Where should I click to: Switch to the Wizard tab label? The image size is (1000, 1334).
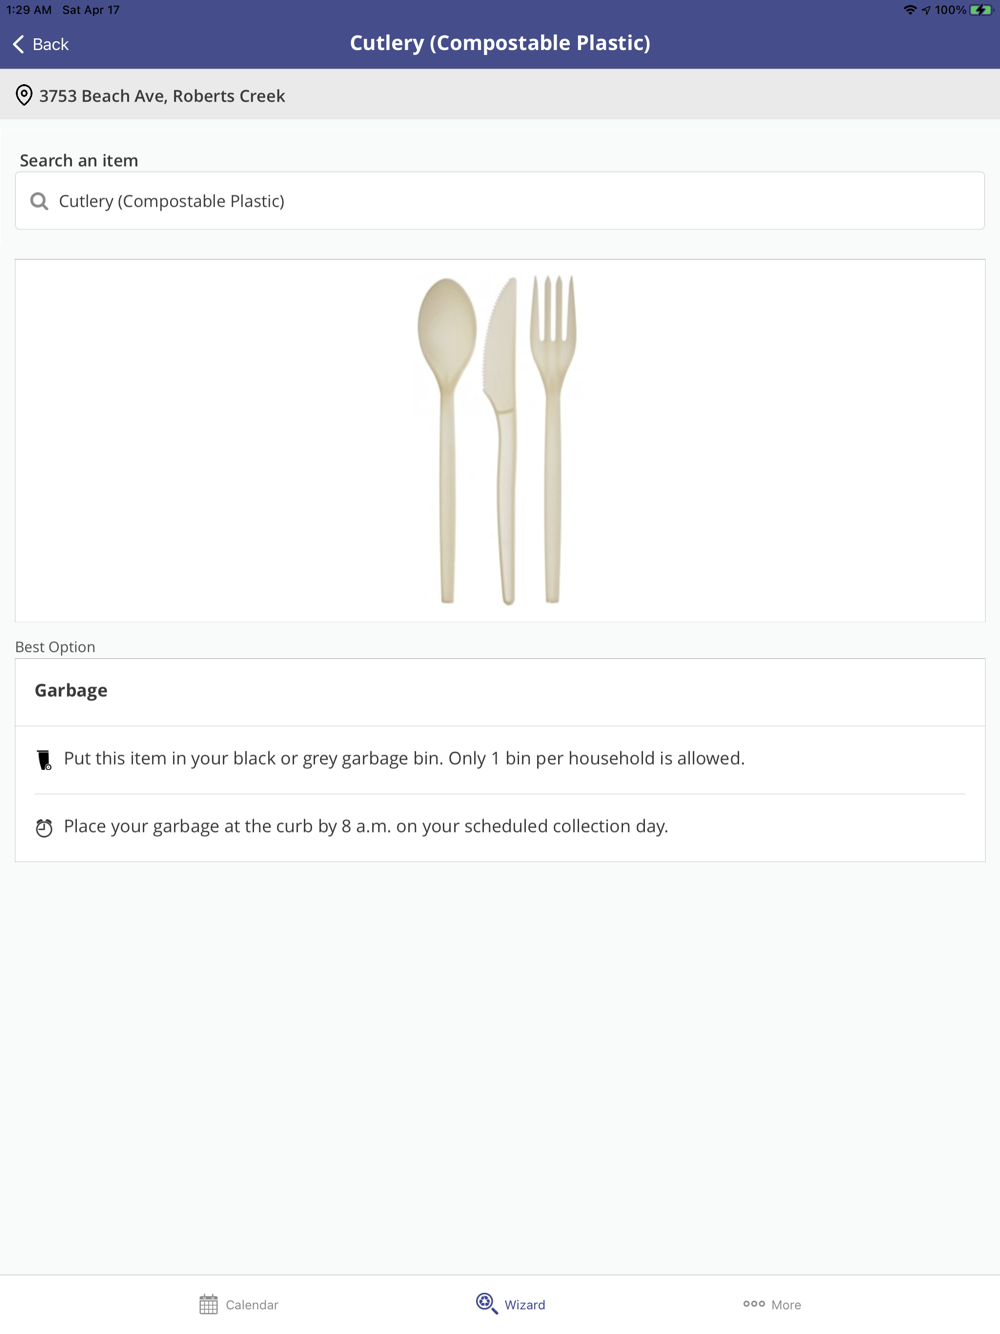[x=525, y=1305]
